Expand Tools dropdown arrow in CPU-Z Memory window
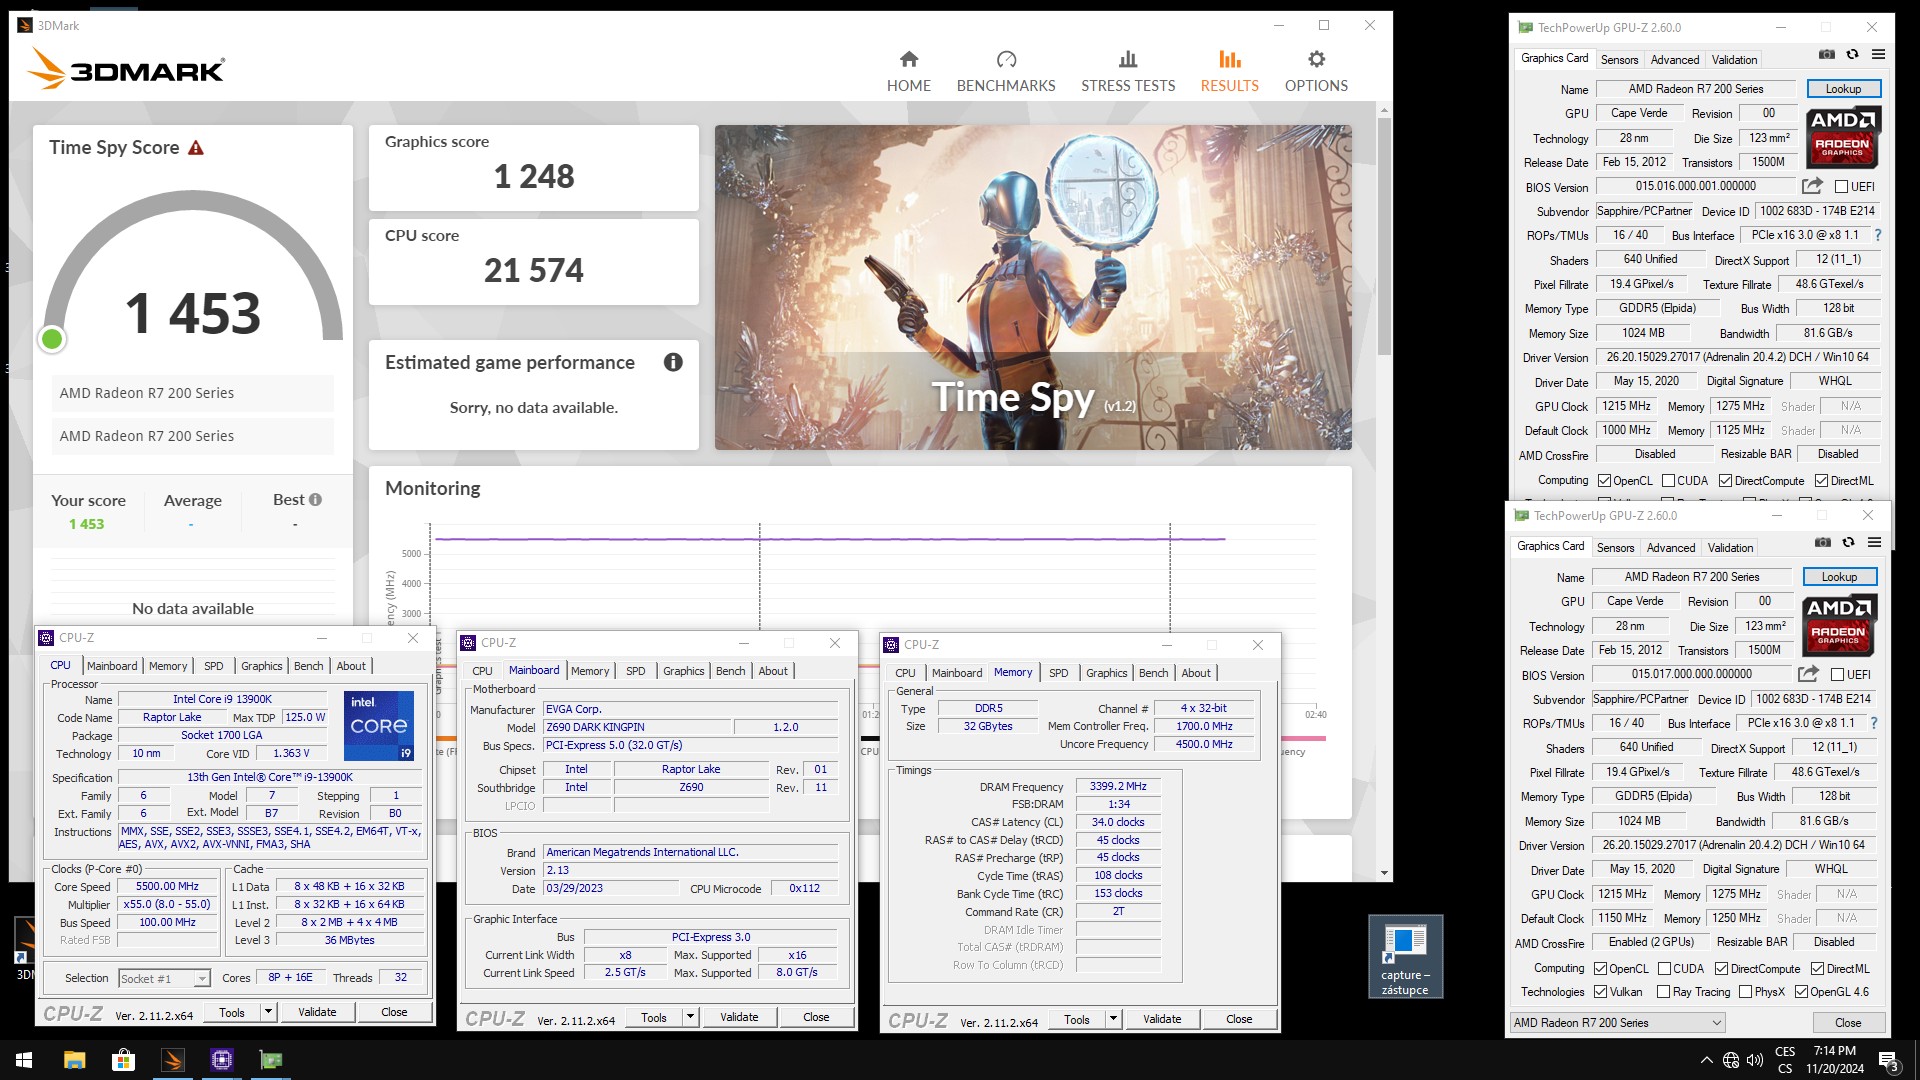Image resolution: width=1920 pixels, height=1080 pixels. point(1113,1019)
